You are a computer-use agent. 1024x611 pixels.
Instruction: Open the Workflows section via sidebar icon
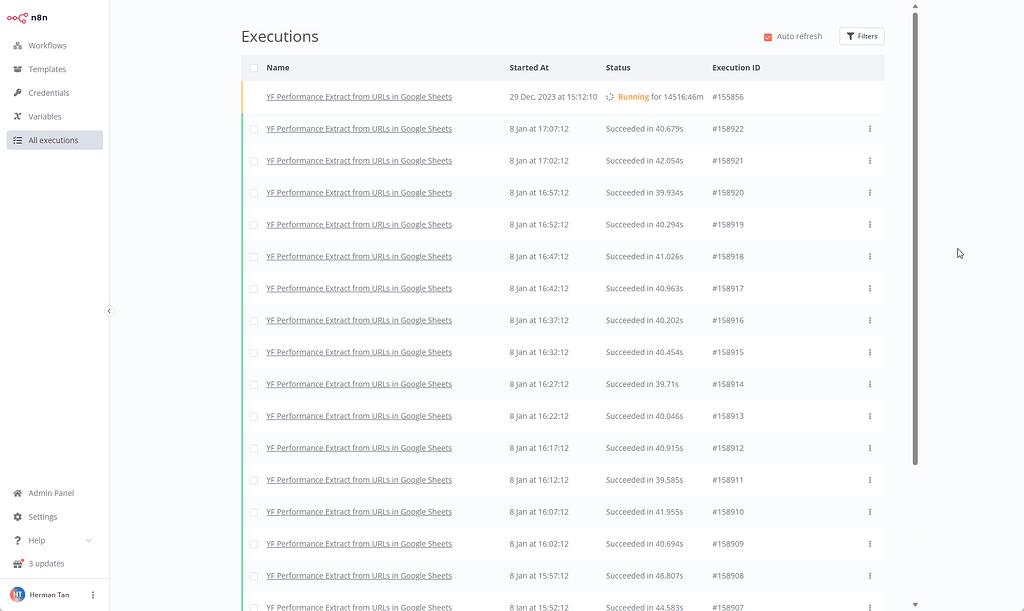[x=45, y=45]
